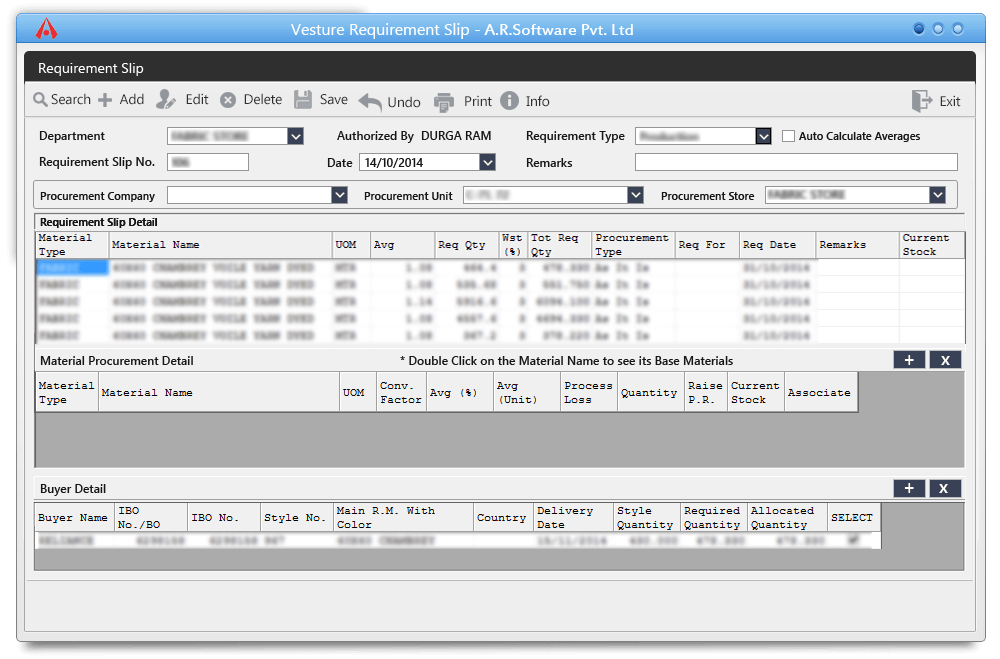
Task: Click Procurement Type column header
Action: pyautogui.click(x=633, y=245)
